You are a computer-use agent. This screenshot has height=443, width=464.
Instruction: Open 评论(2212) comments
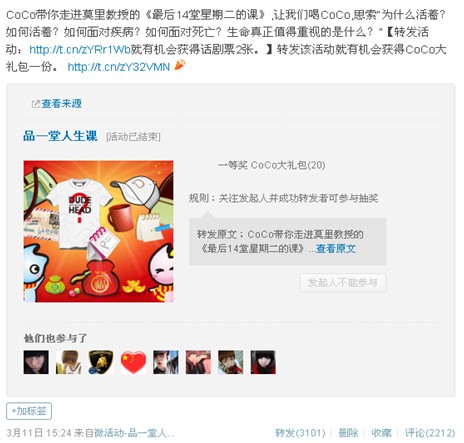point(430,433)
